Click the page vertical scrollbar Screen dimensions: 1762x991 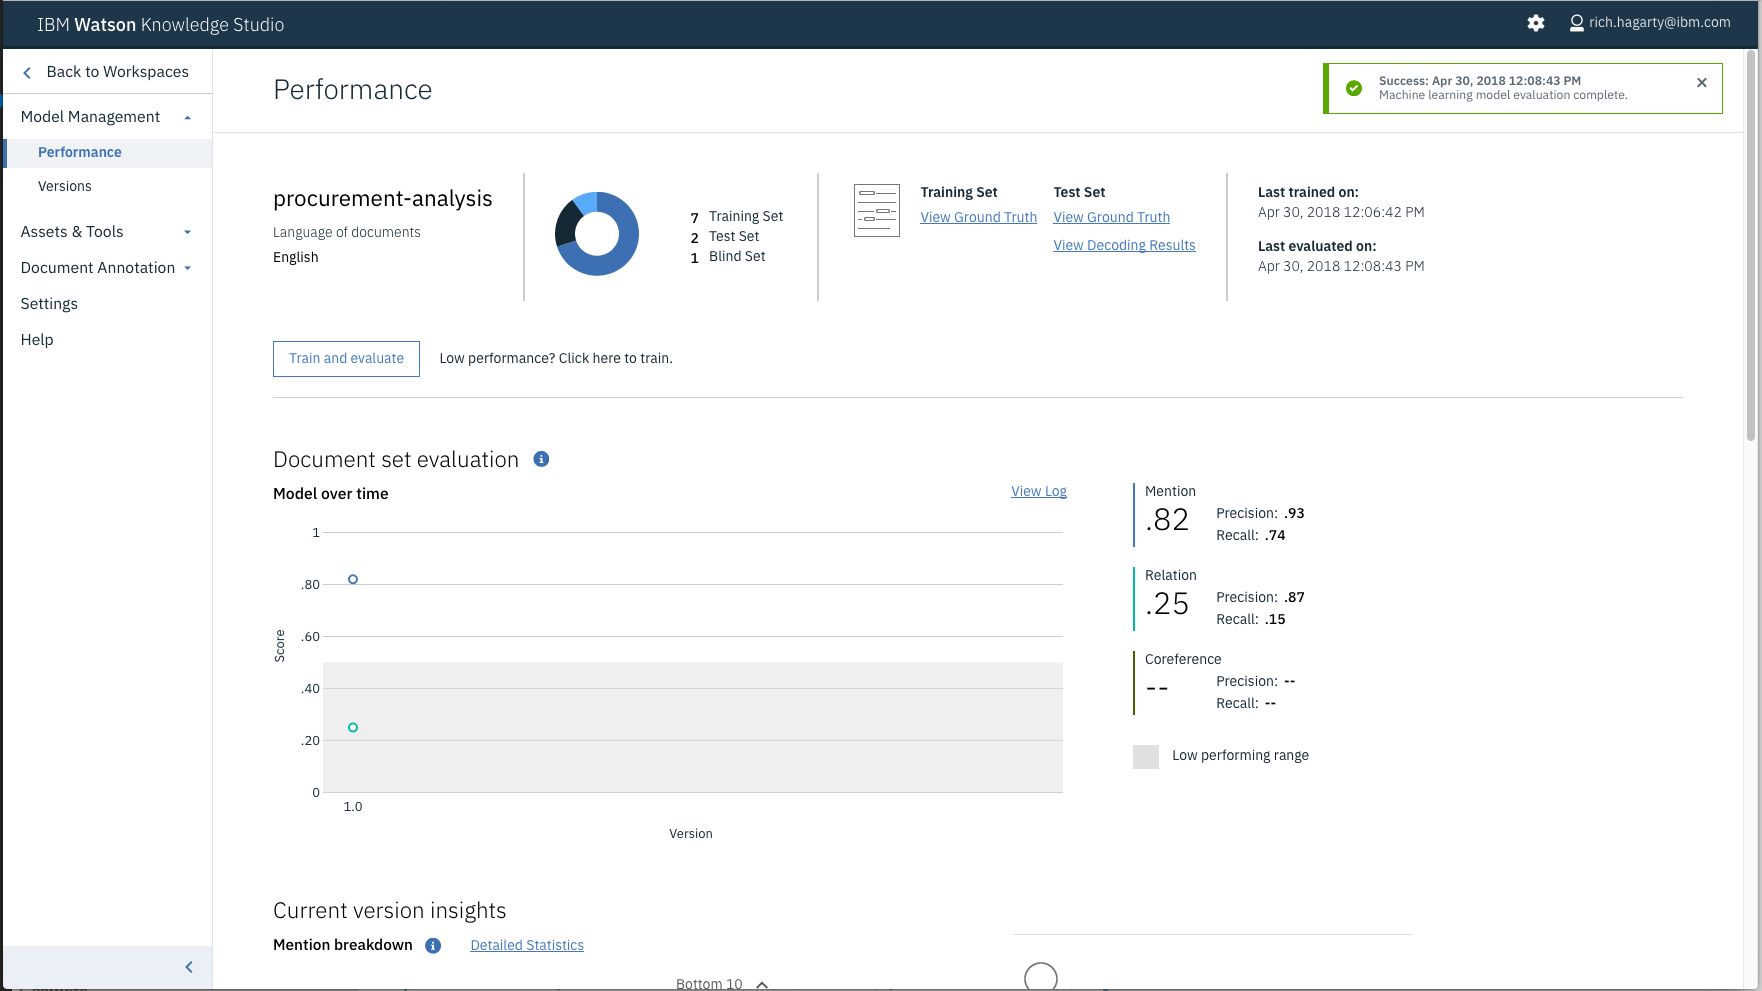[x=1751, y=245]
